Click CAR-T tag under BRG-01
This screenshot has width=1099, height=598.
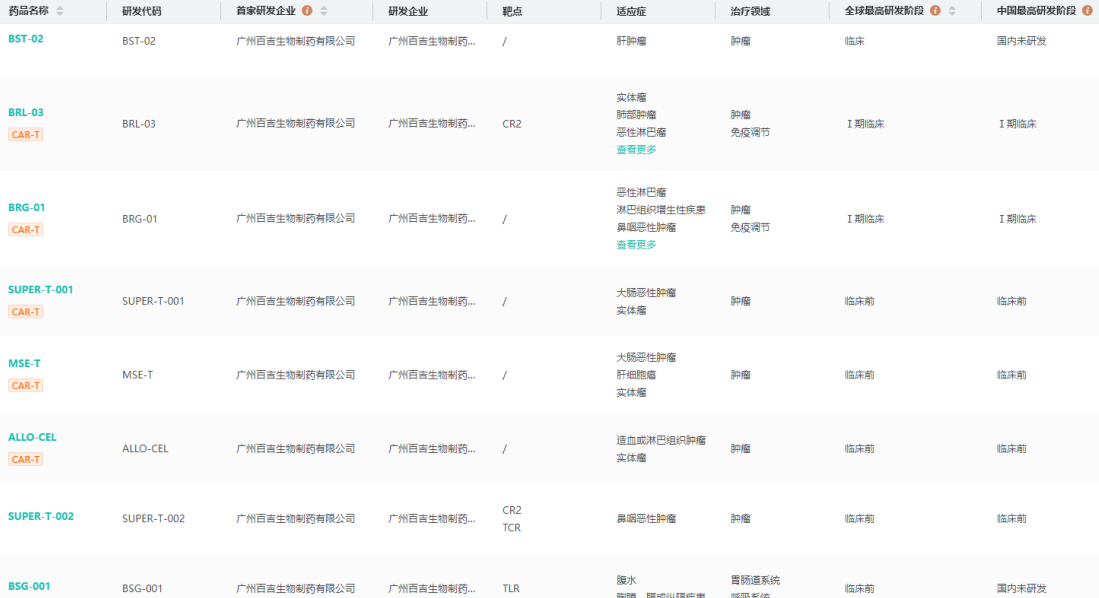coord(25,230)
